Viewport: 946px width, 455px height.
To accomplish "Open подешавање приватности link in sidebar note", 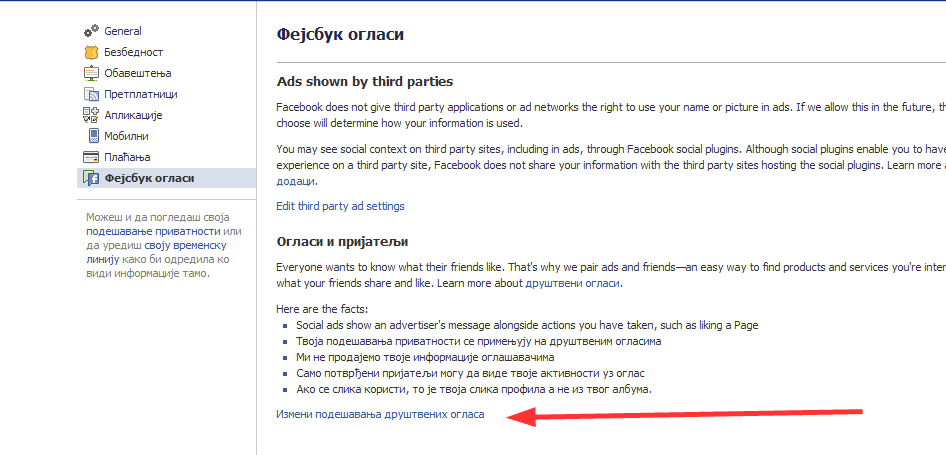I will pos(153,232).
